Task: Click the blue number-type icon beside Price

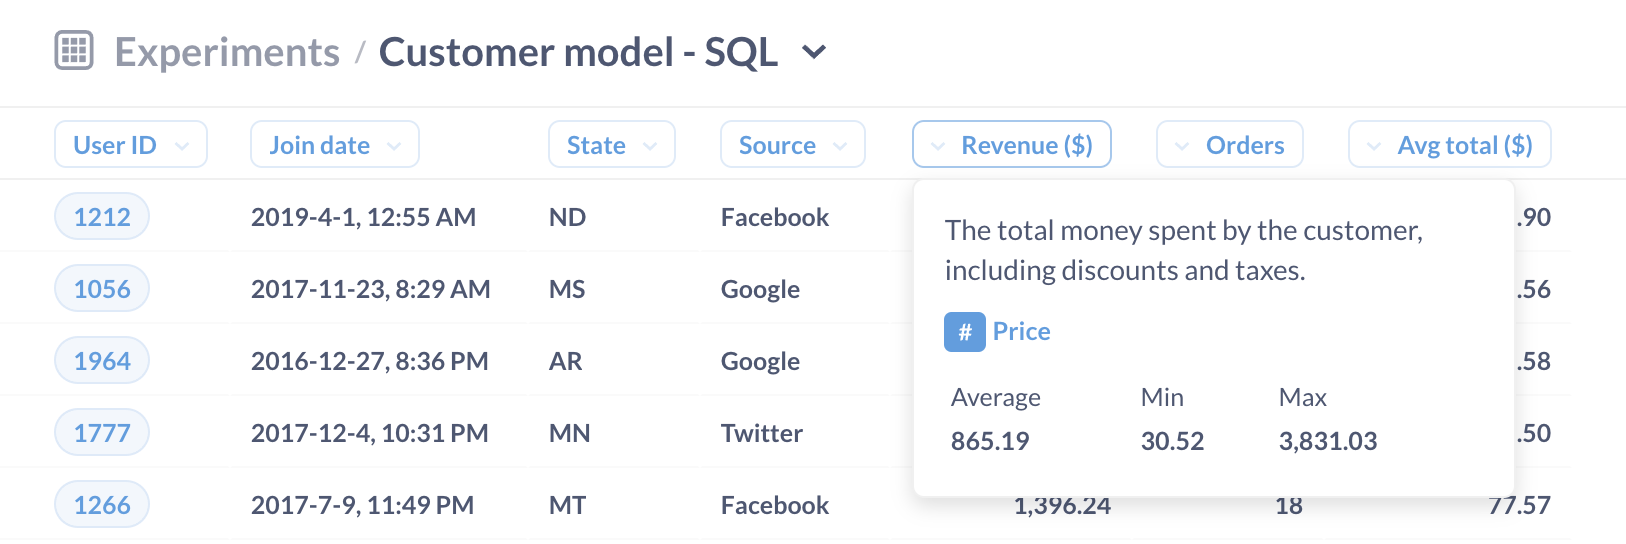Action: point(964,332)
